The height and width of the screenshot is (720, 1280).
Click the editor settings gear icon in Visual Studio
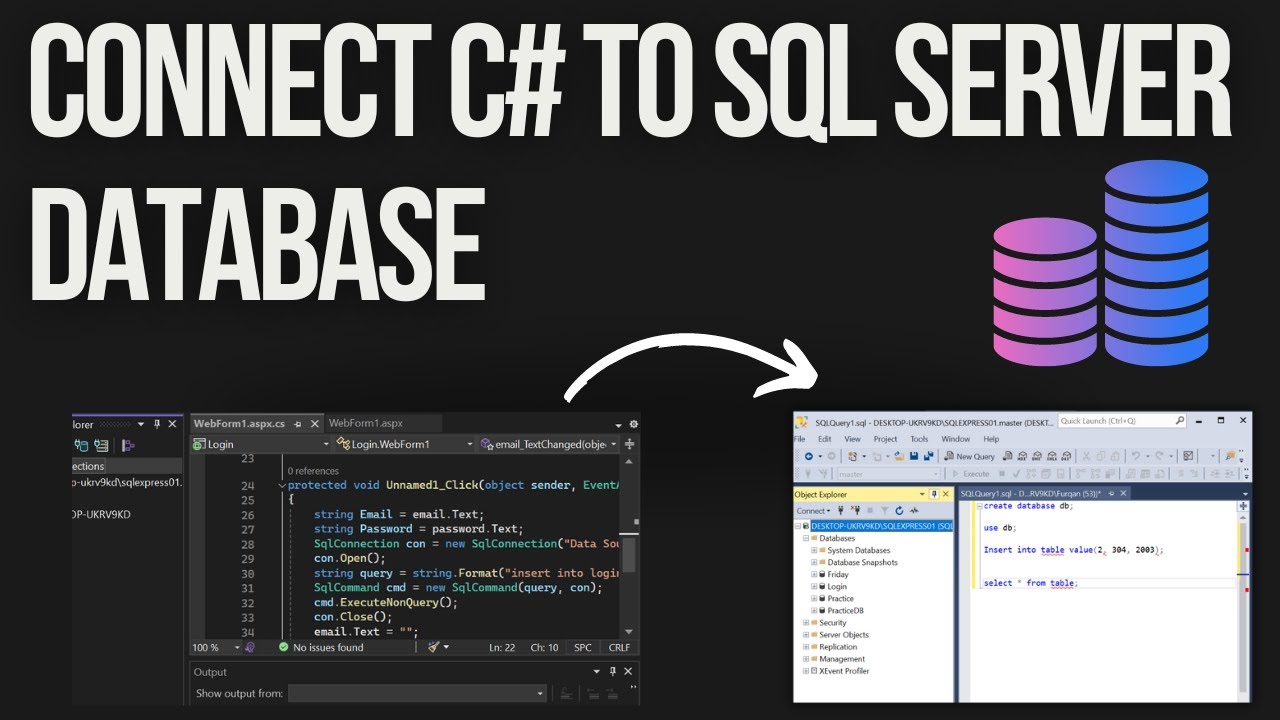point(633,424)
